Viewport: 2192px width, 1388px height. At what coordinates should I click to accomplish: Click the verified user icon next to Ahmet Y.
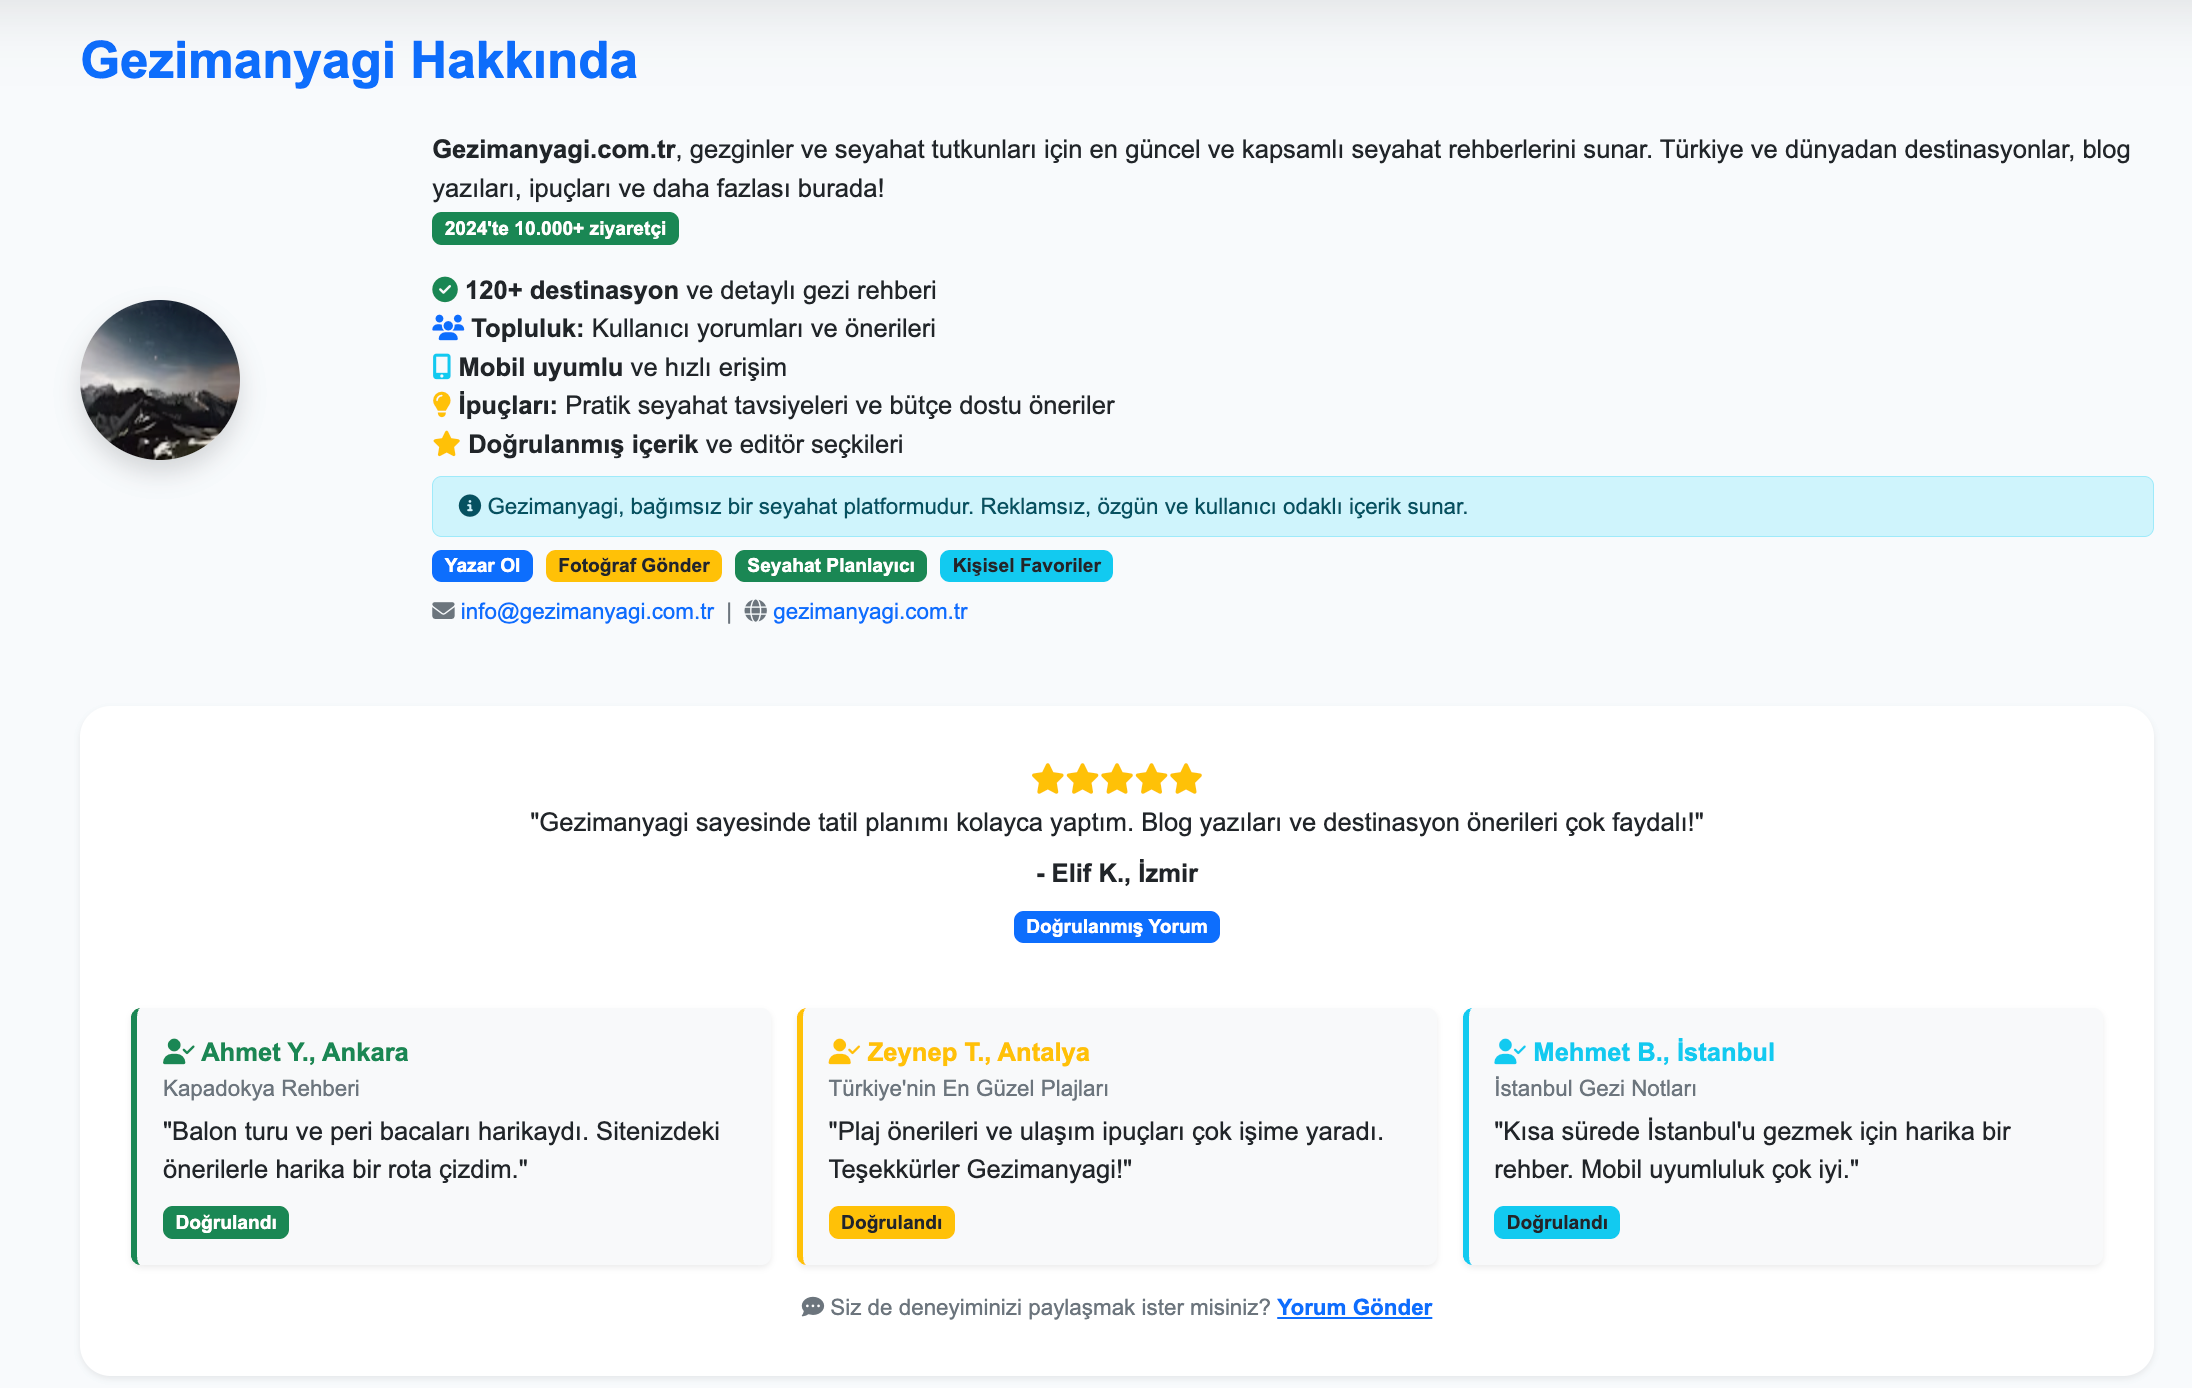178,1052
